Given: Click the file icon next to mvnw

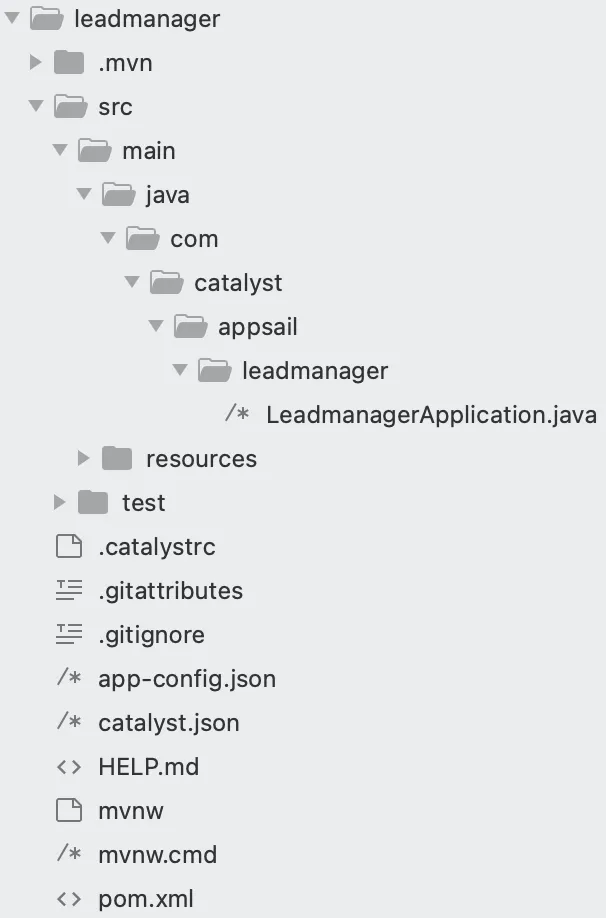Looking at the screenshot, I should click(x=69, y=811).
